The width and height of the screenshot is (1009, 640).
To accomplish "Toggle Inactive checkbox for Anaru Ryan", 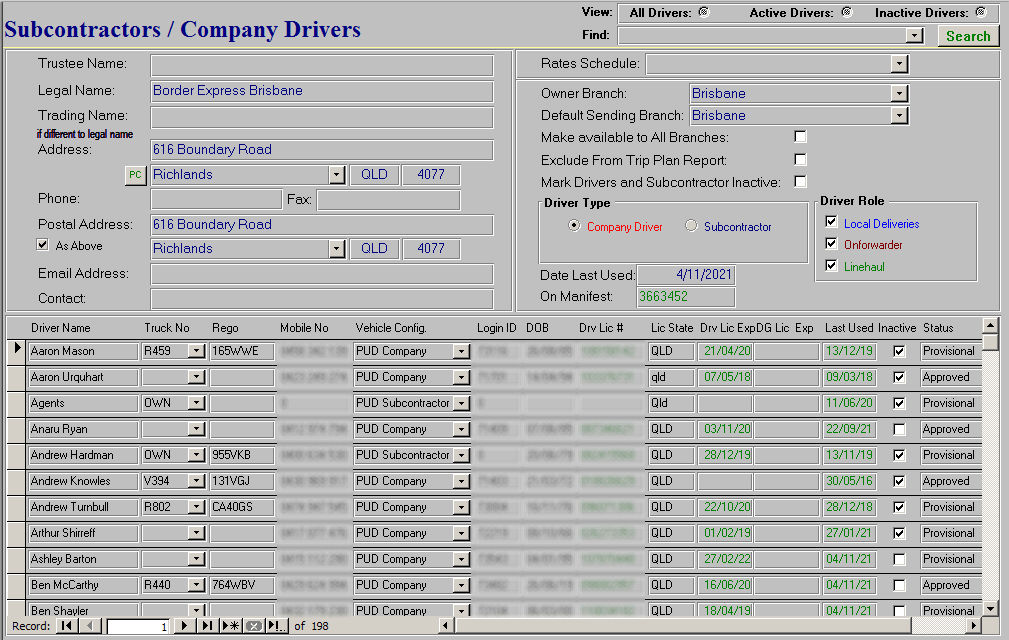I will point(900,430).
